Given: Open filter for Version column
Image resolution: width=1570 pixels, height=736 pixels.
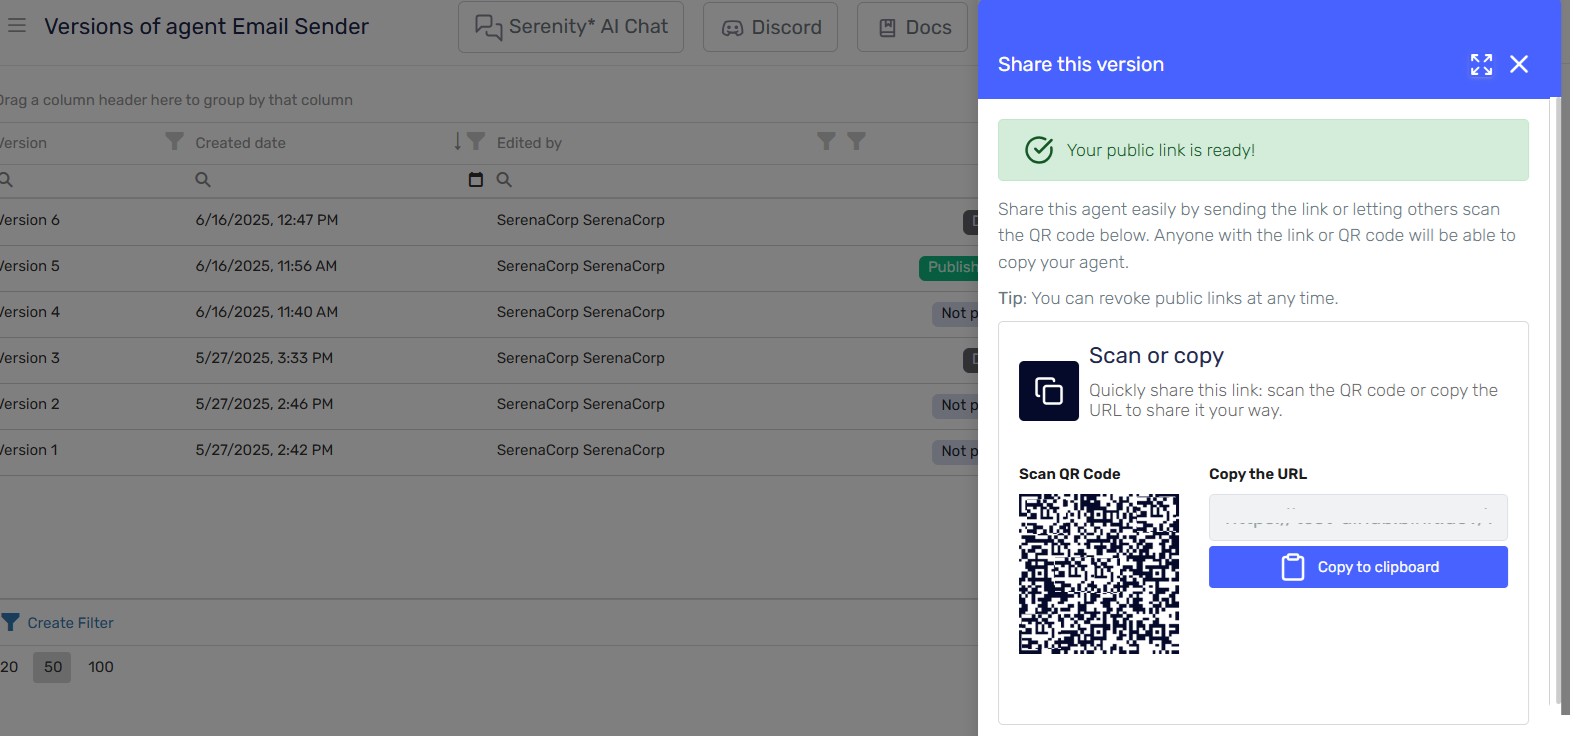Looking at the screenshot, I should click(x=174, y=142).
